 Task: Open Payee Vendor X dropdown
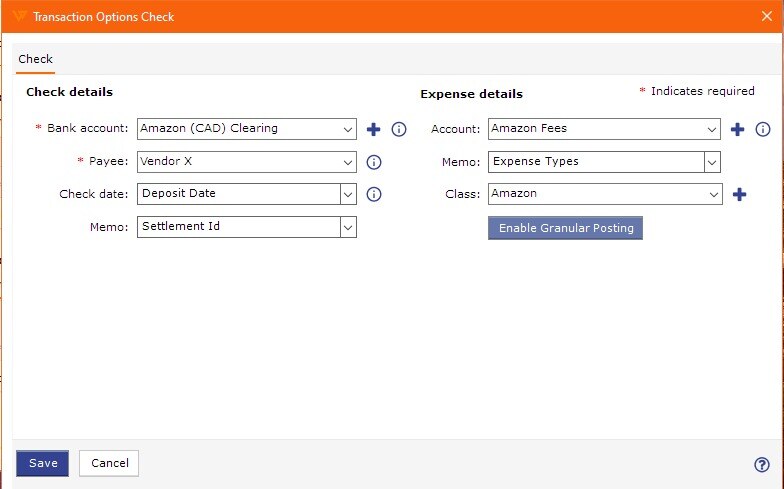click(247, 162)
